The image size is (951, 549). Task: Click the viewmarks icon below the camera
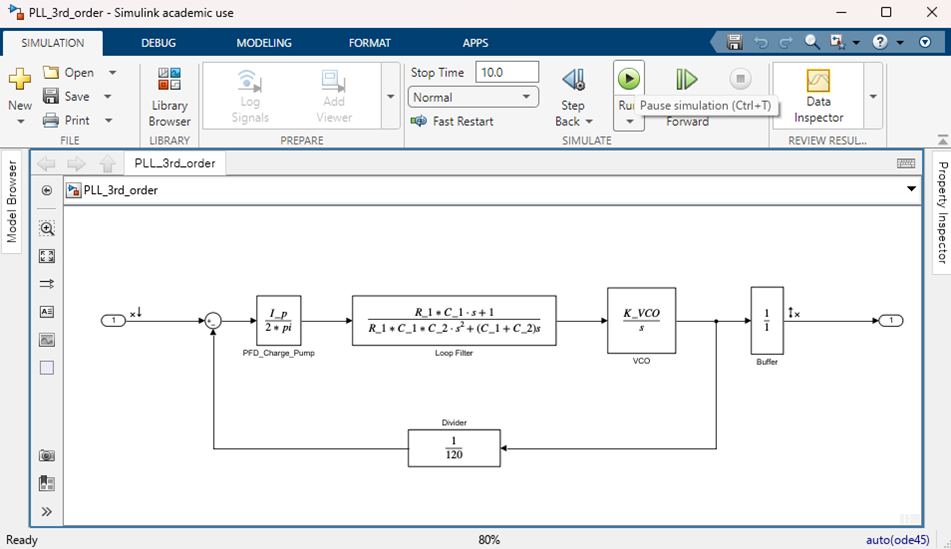[47, 483]
